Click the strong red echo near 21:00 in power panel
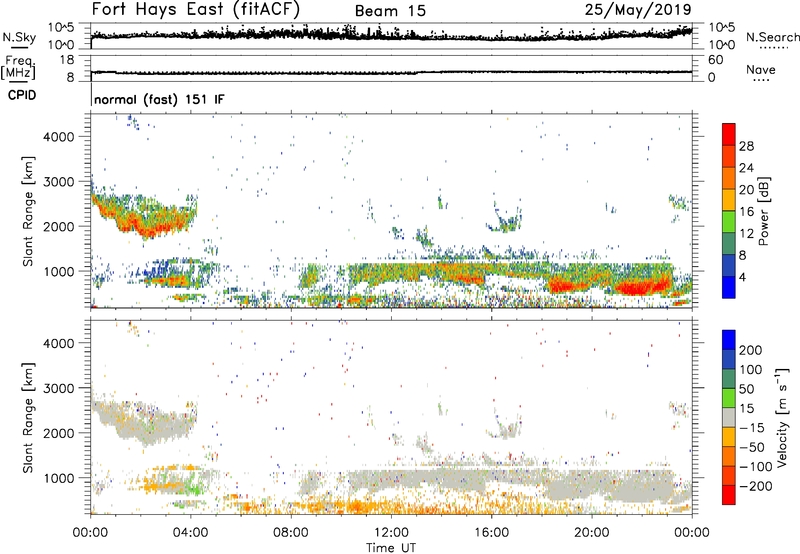Viewport: 800px width, 554px height. [641, 287]
